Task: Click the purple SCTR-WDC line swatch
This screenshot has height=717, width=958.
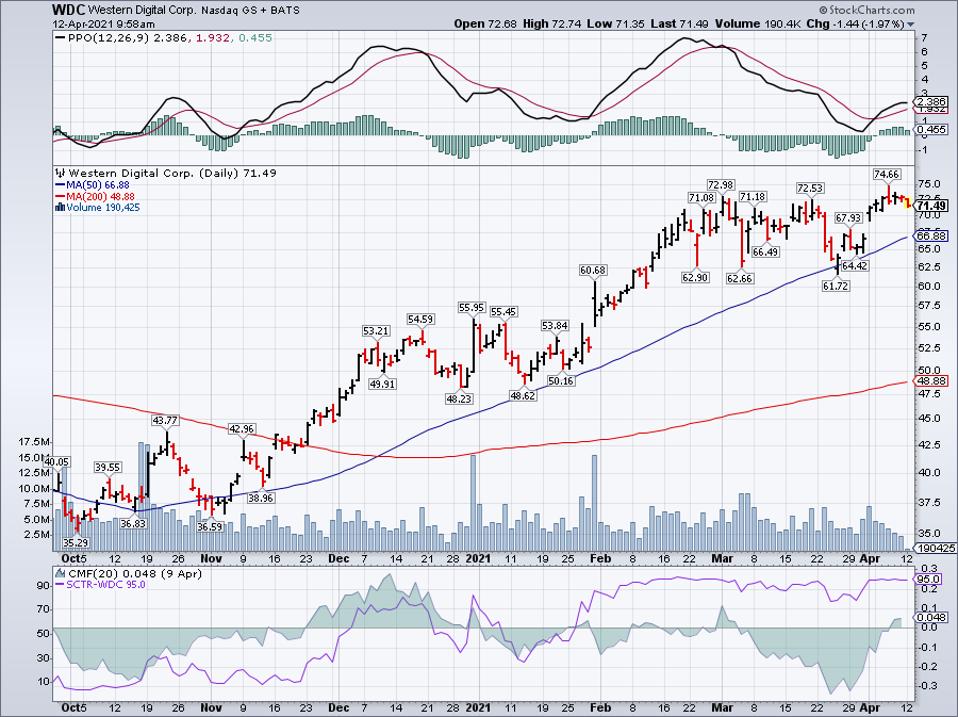Action: (x=60, y=584)
